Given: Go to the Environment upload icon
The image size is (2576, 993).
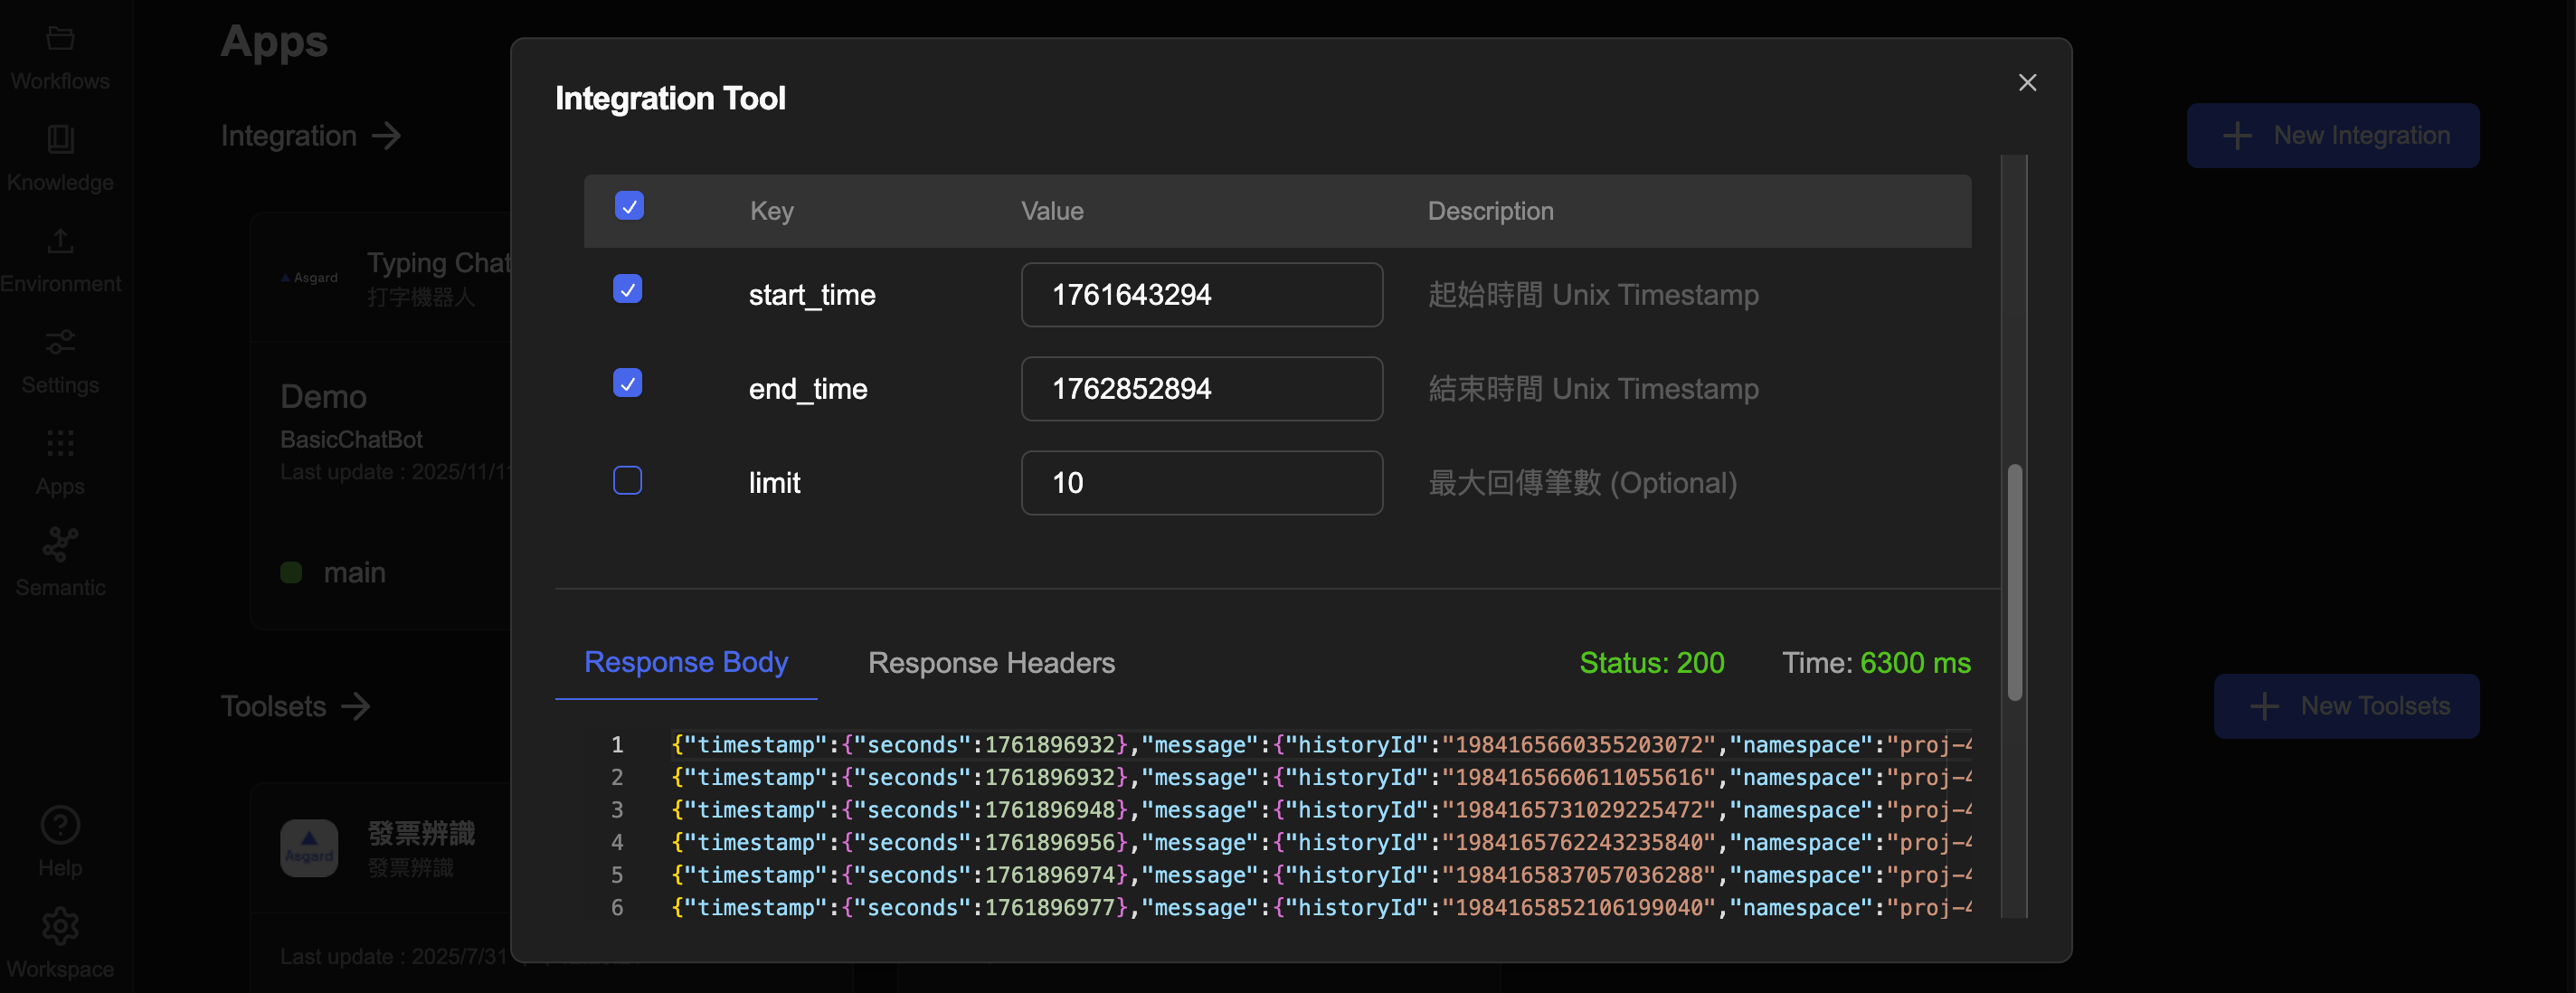Looking at the screenshot, I should coord(60,241).
